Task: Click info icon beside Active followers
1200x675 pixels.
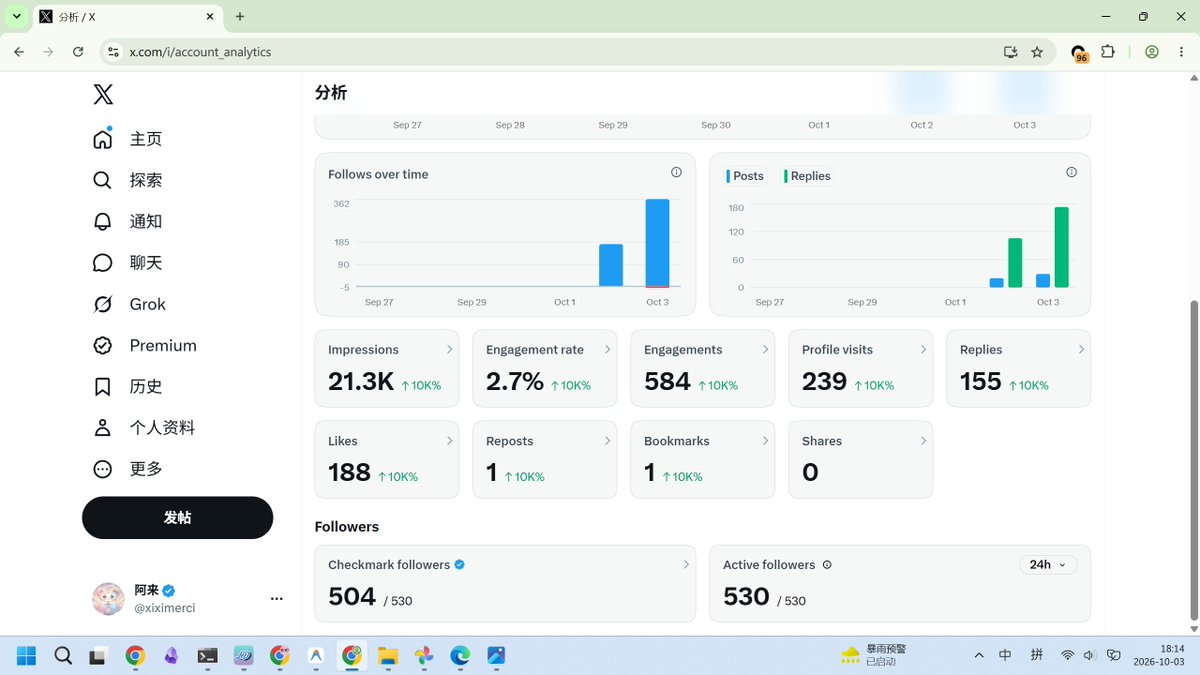Action: point(827,565)
